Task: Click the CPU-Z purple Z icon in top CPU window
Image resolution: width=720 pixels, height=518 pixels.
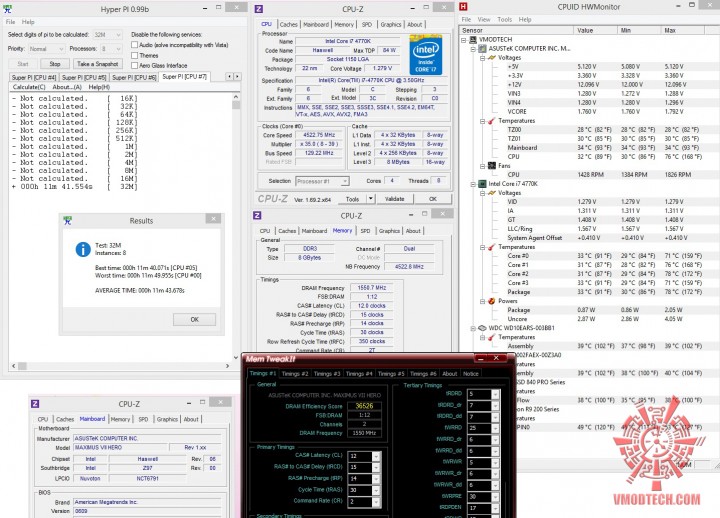Action: pyautogui.click(x=259, y=9)
